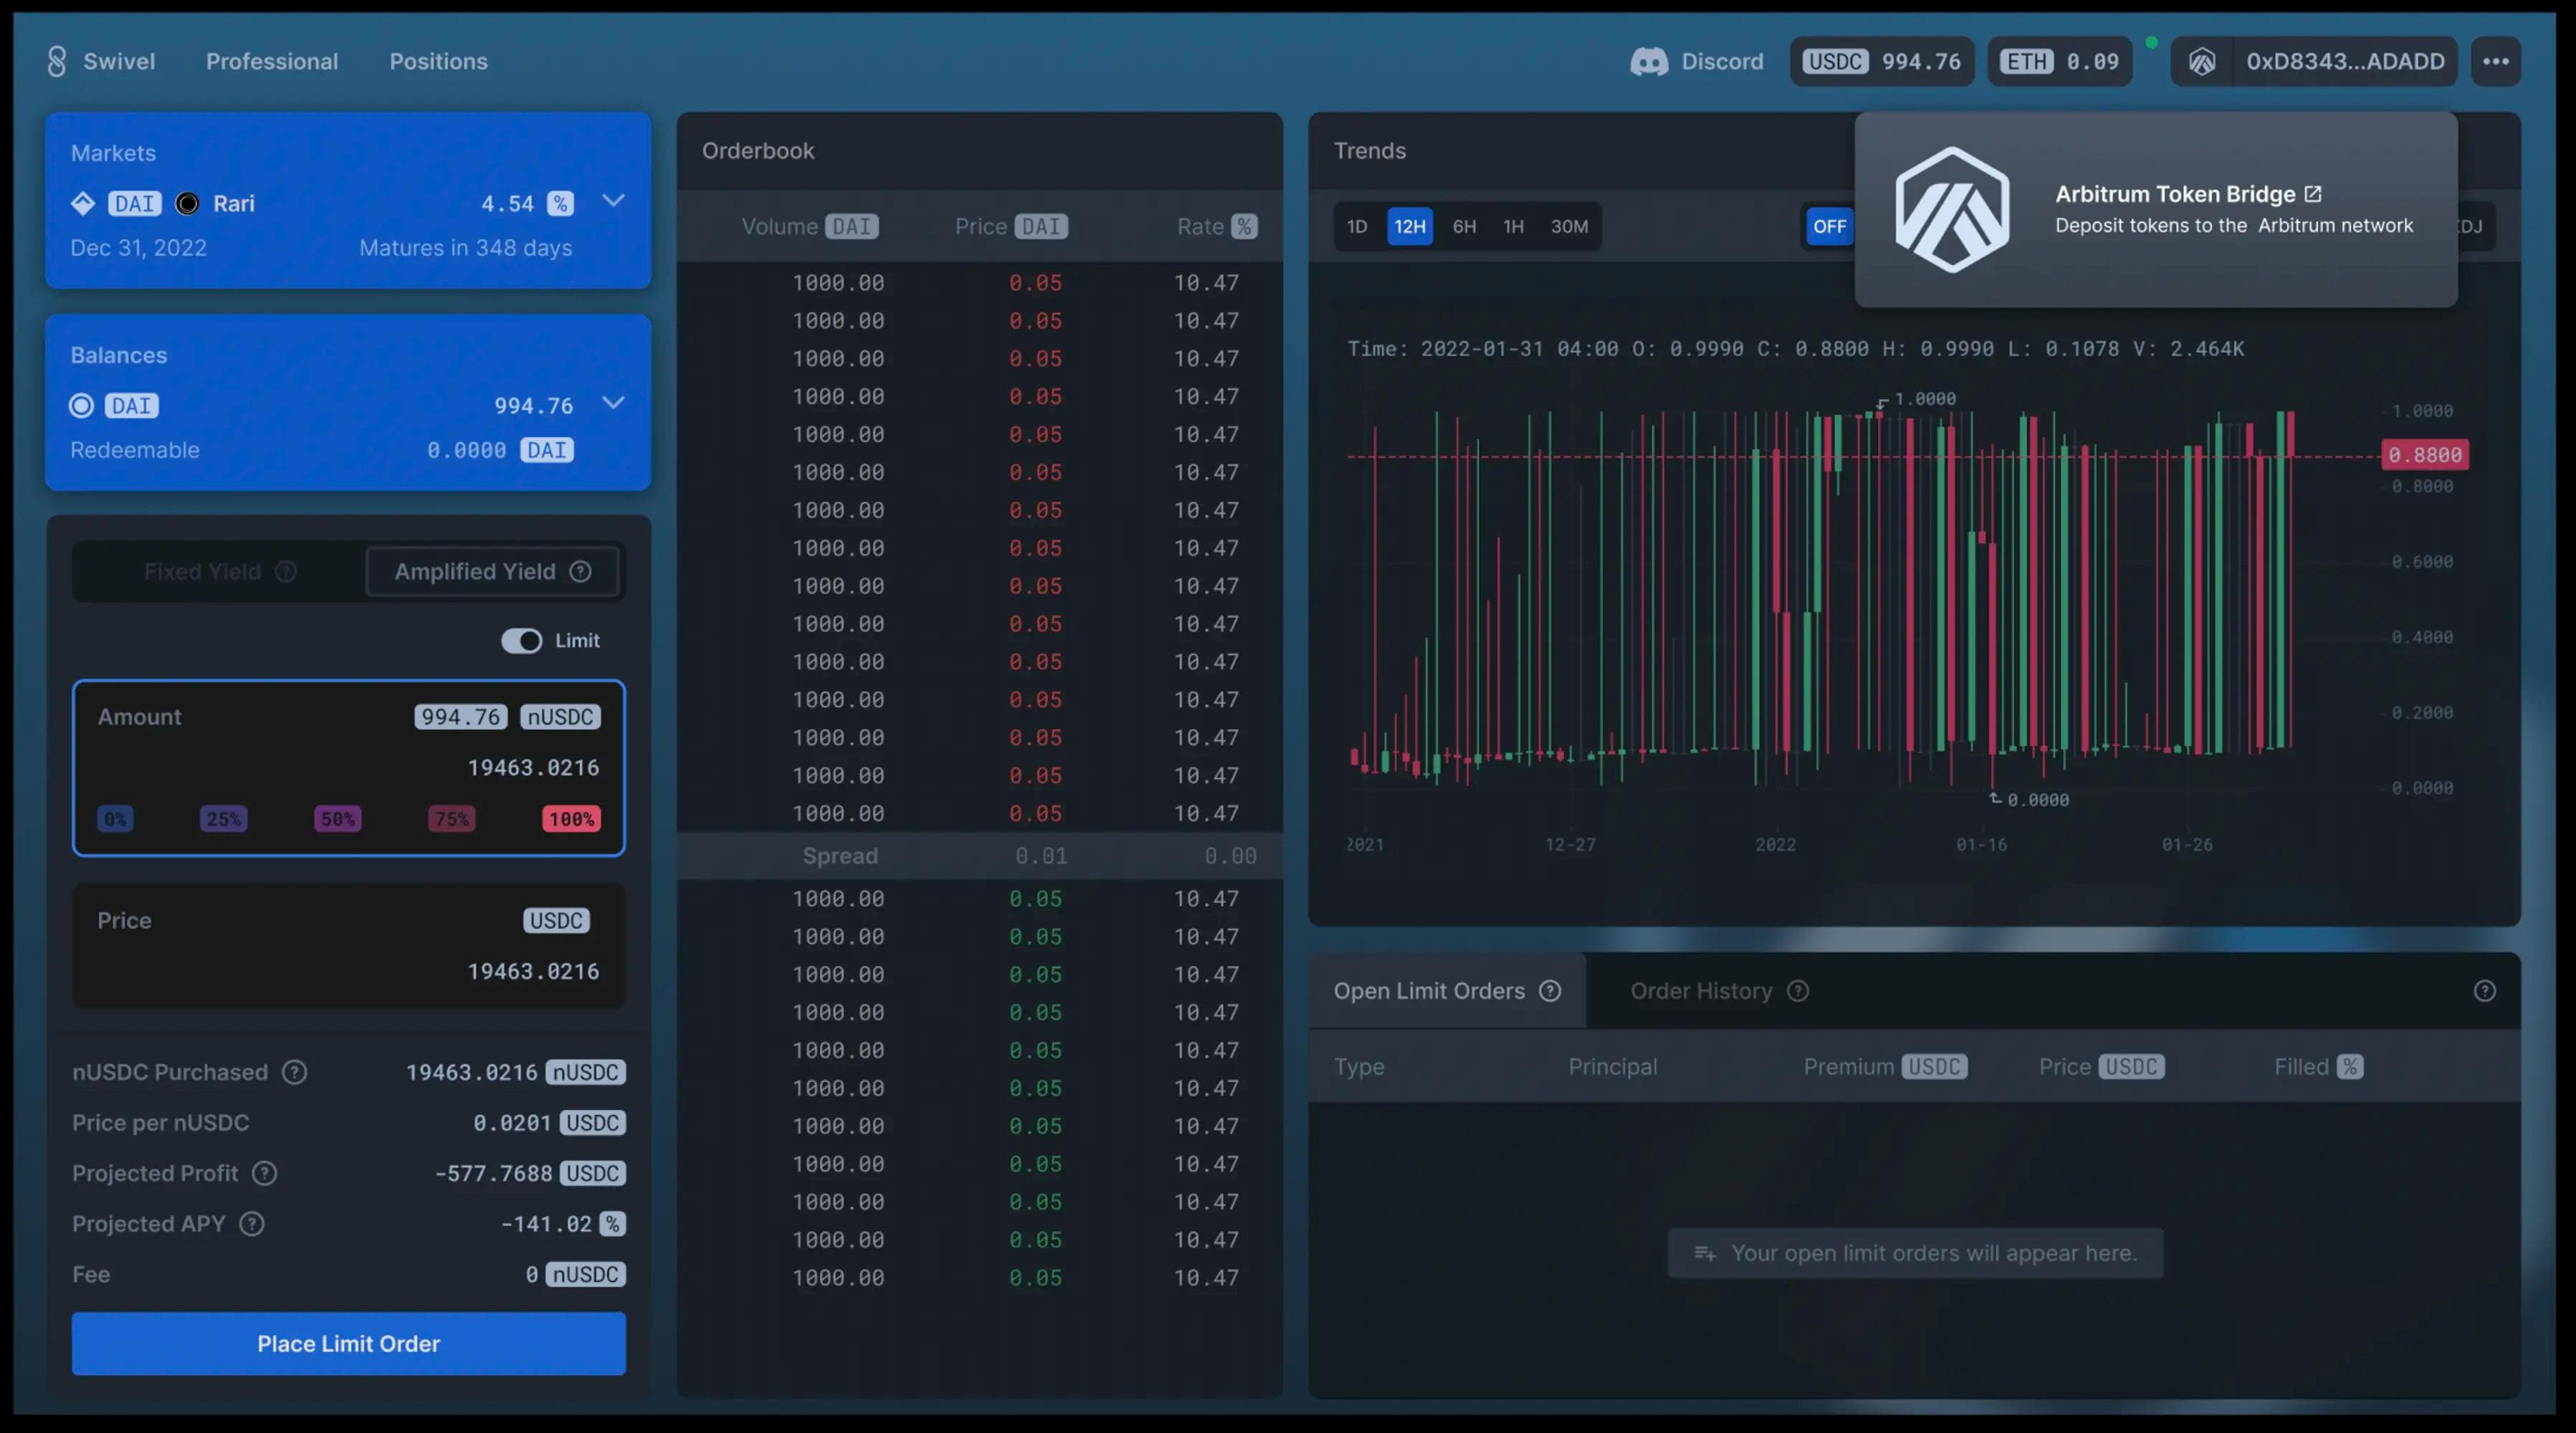Click Place Limit Order button

(348, 1343)
